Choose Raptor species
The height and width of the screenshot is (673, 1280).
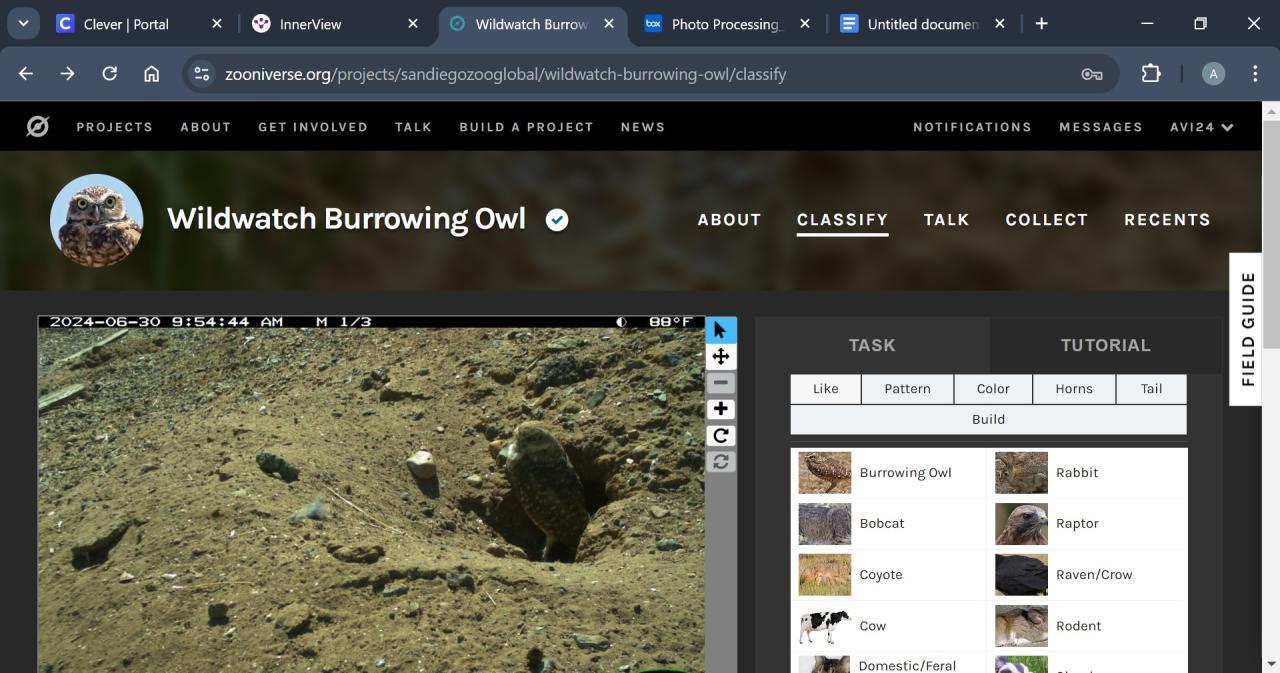[x=1087, y=524]
